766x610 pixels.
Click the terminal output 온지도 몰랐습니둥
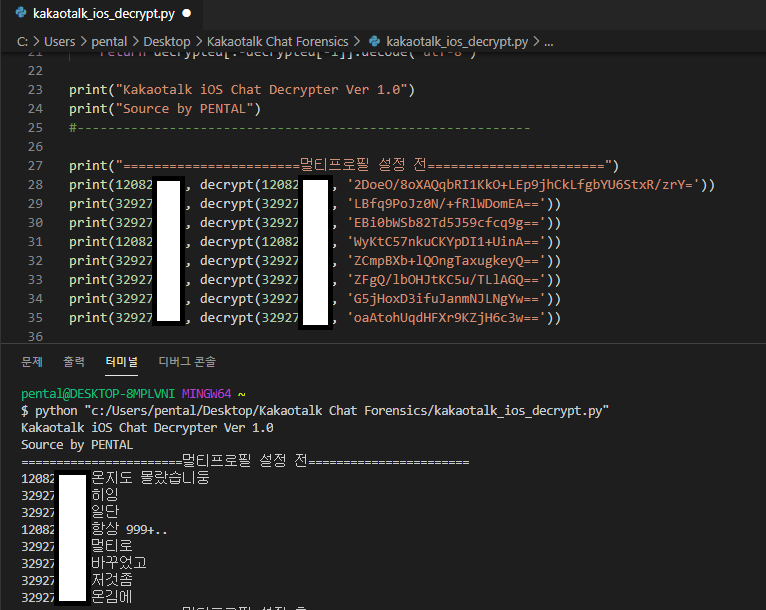pyautogui.click(x=150, y=478)
